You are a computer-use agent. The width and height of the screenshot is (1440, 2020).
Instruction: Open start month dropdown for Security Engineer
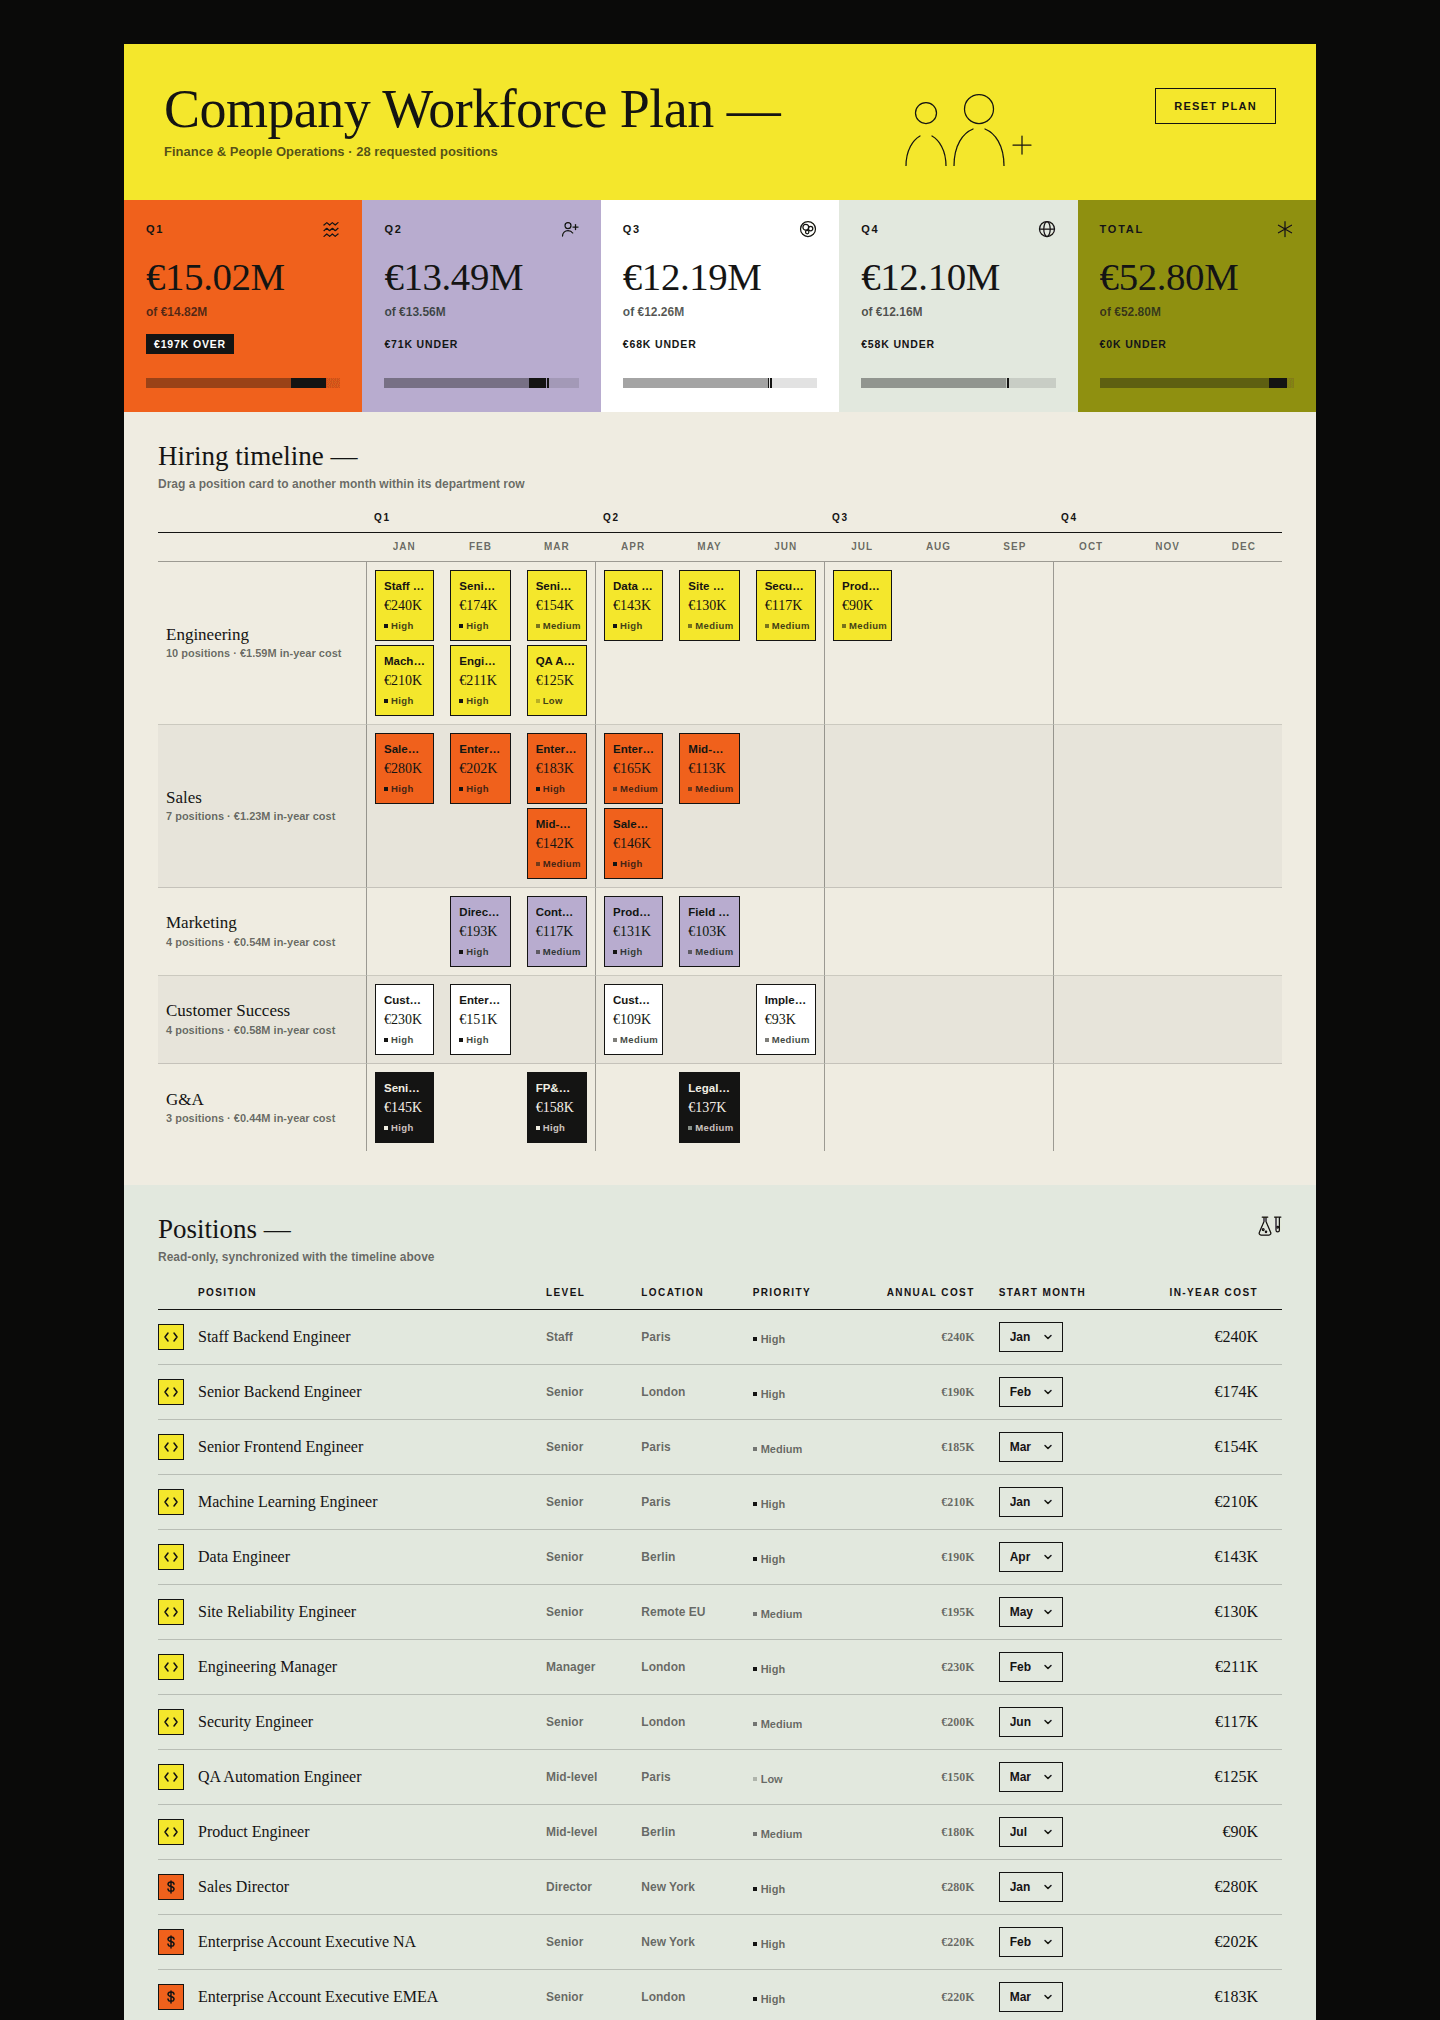(x=1030, y=1722)
